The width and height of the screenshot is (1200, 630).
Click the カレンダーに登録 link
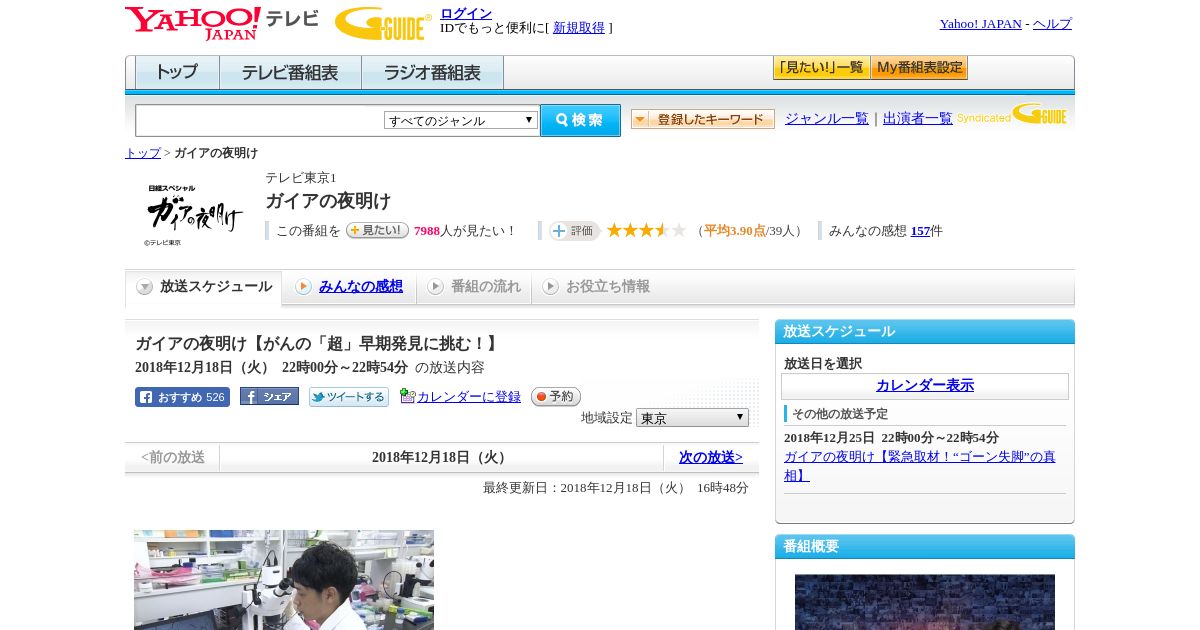click(x=469, y=397)
